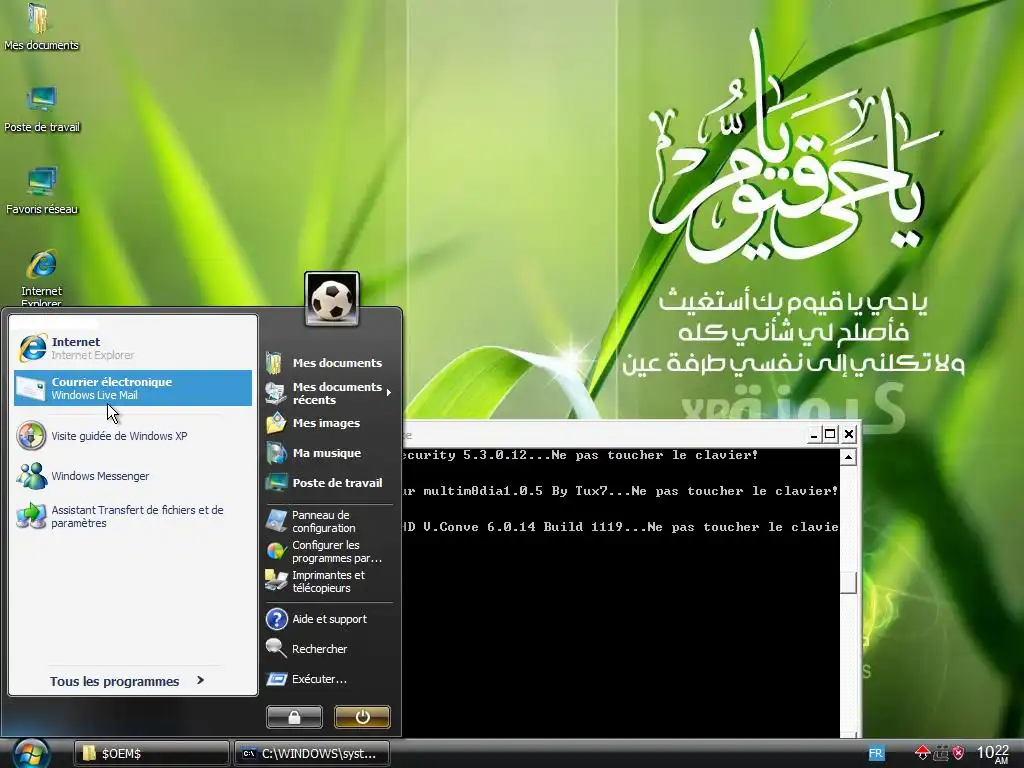Open Favoris réseau desktop icon
The width and height of the screenshot is (1024, 768).
click(x=42, y=191)
